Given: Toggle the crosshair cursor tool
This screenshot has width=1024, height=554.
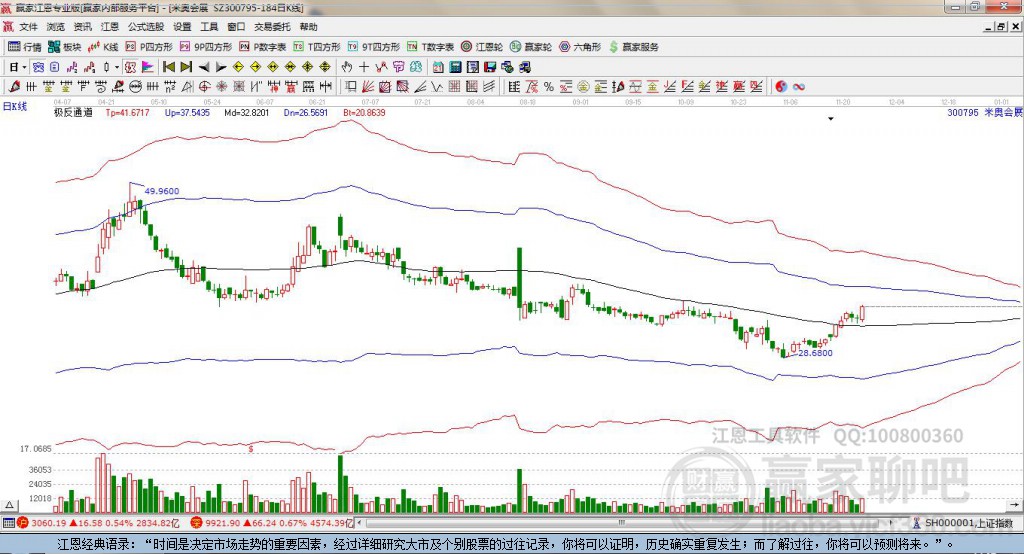Looking at the screenshot, I should 364,67.
